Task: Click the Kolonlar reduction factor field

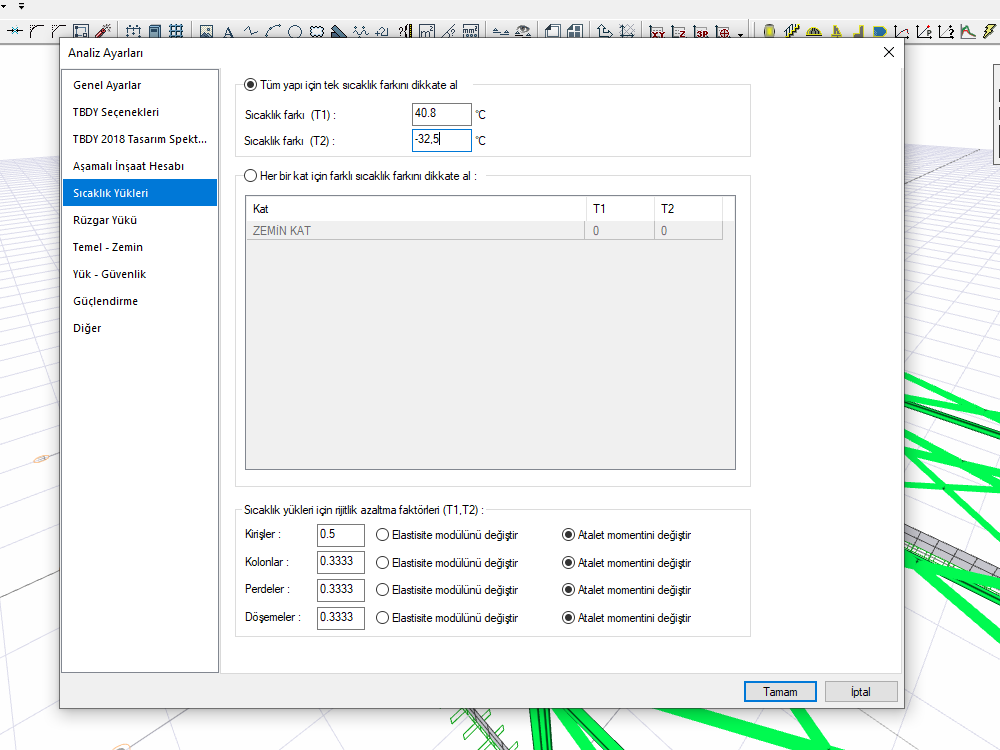Action: [x=340, y=563]
